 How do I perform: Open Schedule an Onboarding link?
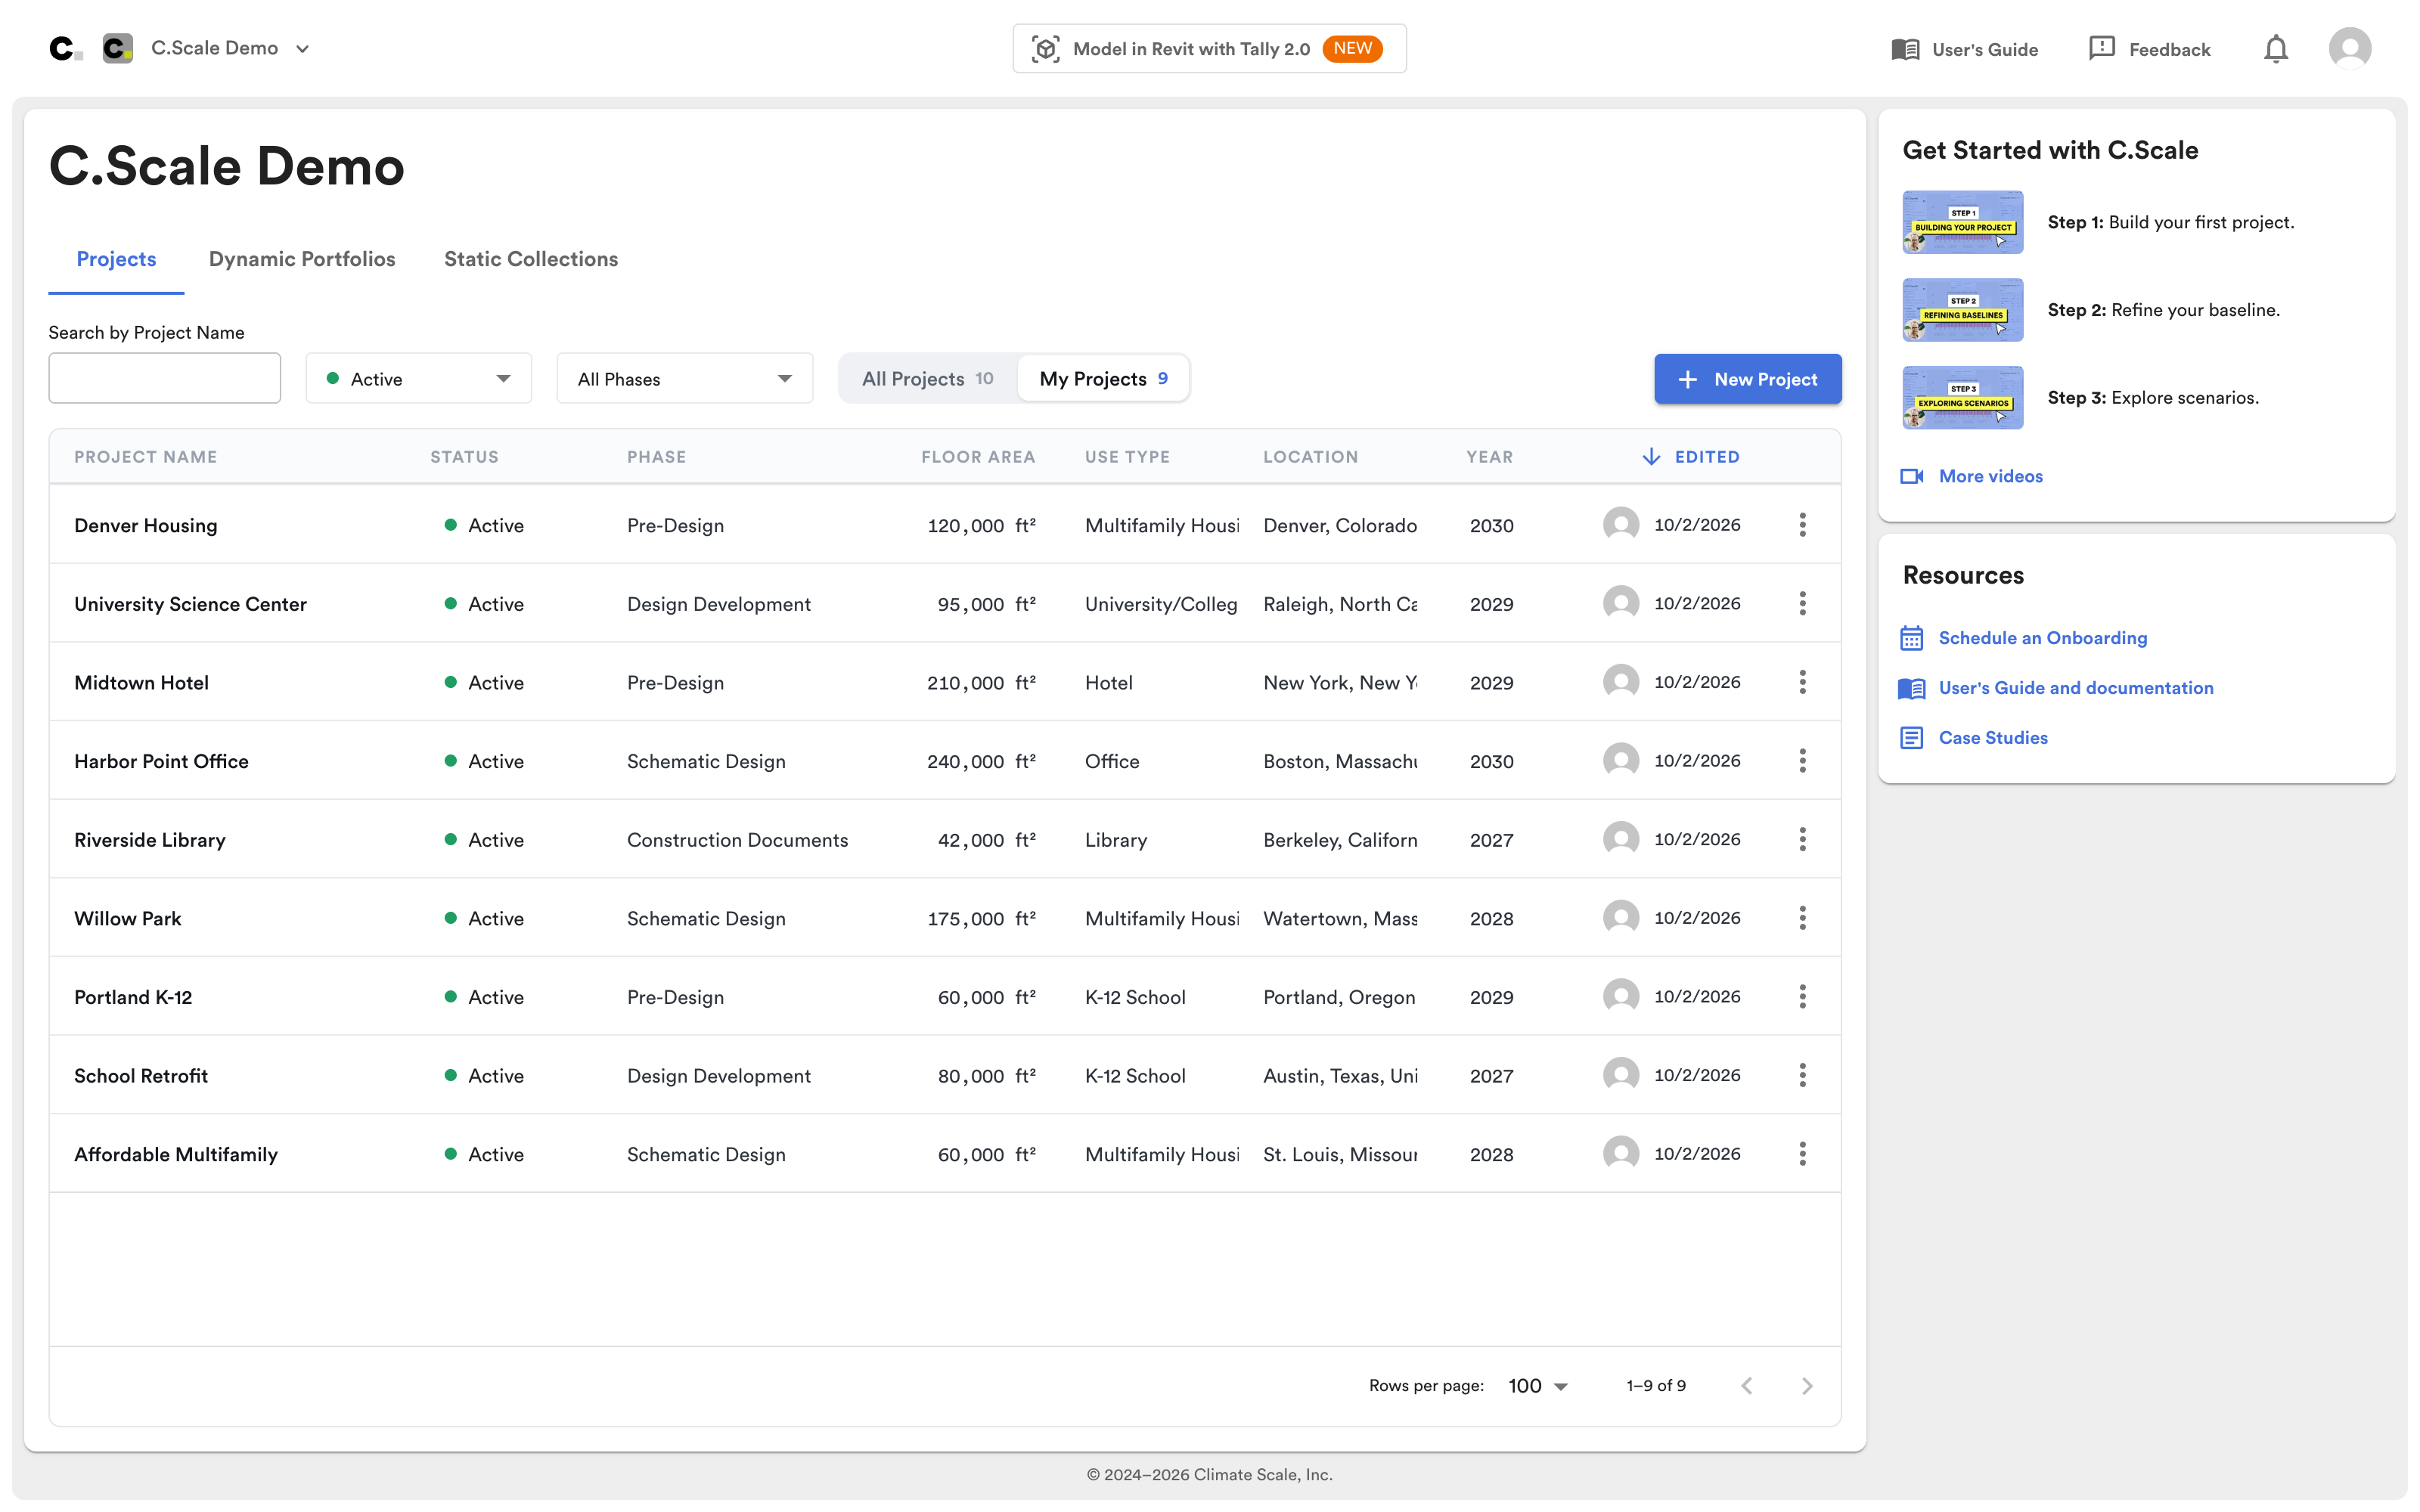pos(2023,638)
